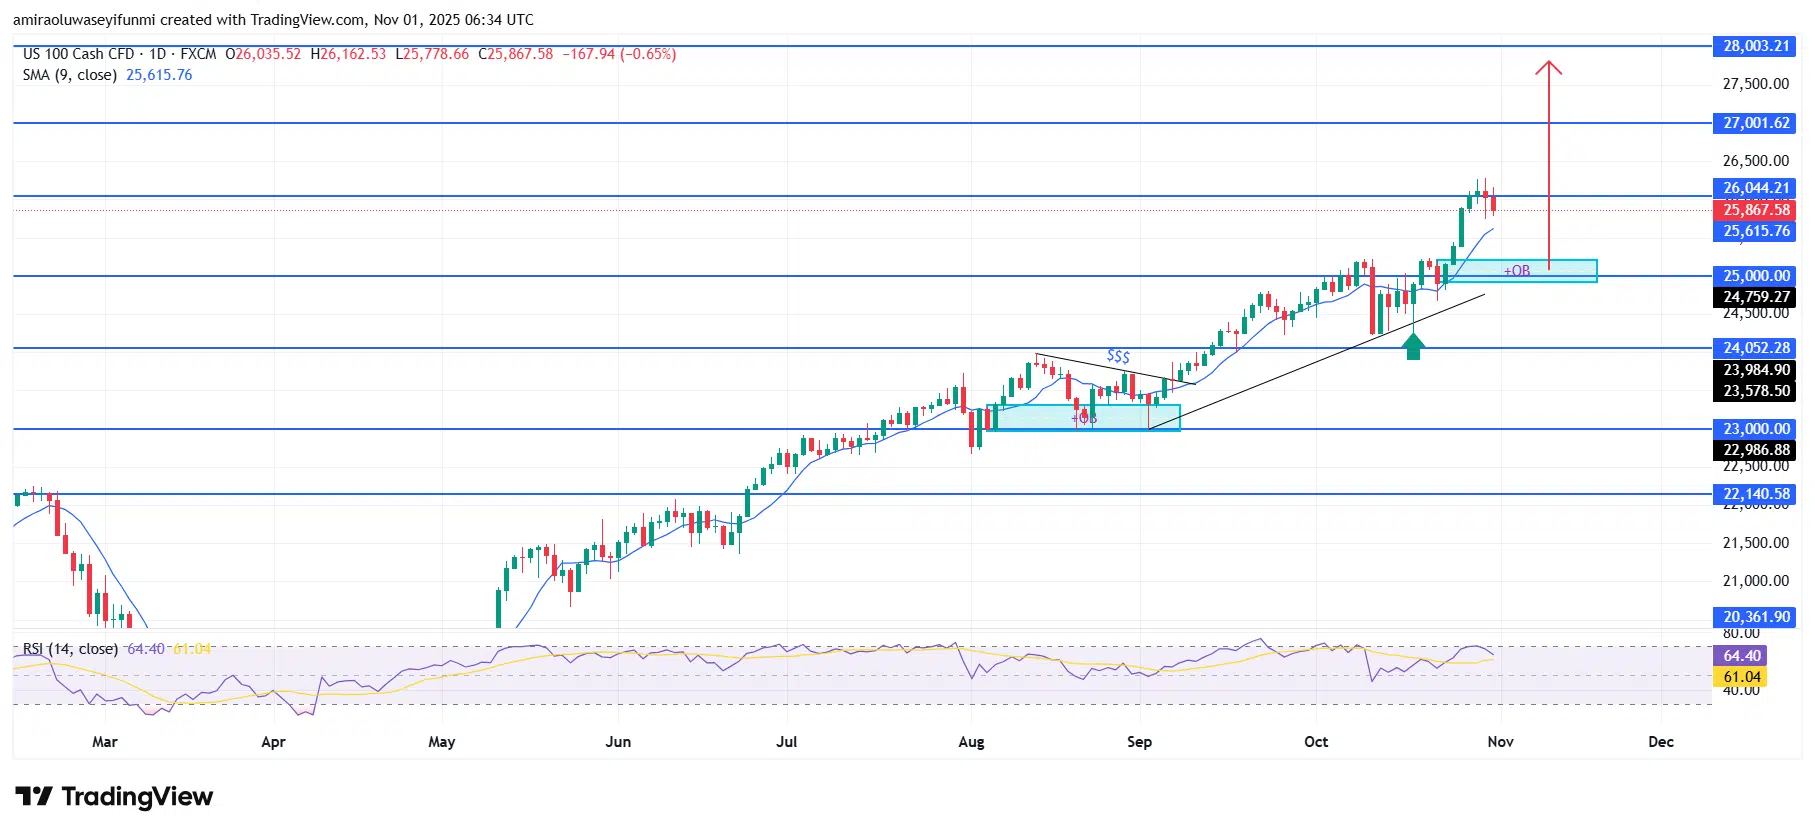Screen dimensions: 1815x834
Task: Click the 27,001.62 horizontal line label
Action: [x=1755, y=123]
